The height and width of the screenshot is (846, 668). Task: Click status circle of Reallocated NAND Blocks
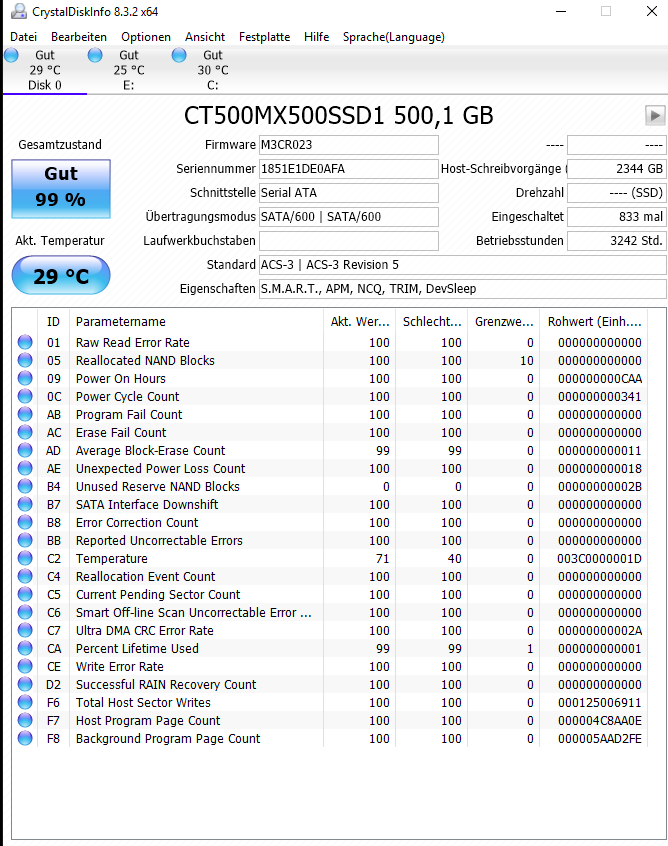(x=25, y=360)
